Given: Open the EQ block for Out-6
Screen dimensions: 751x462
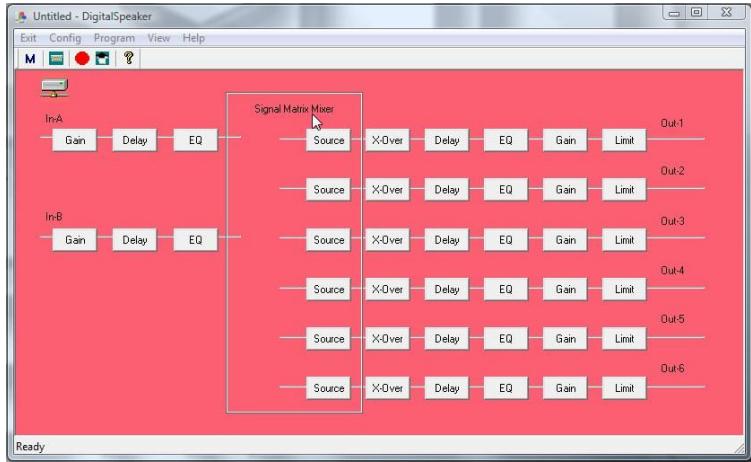Looking at the screenshot, I should pyautogui.click(x=506, y=388).
